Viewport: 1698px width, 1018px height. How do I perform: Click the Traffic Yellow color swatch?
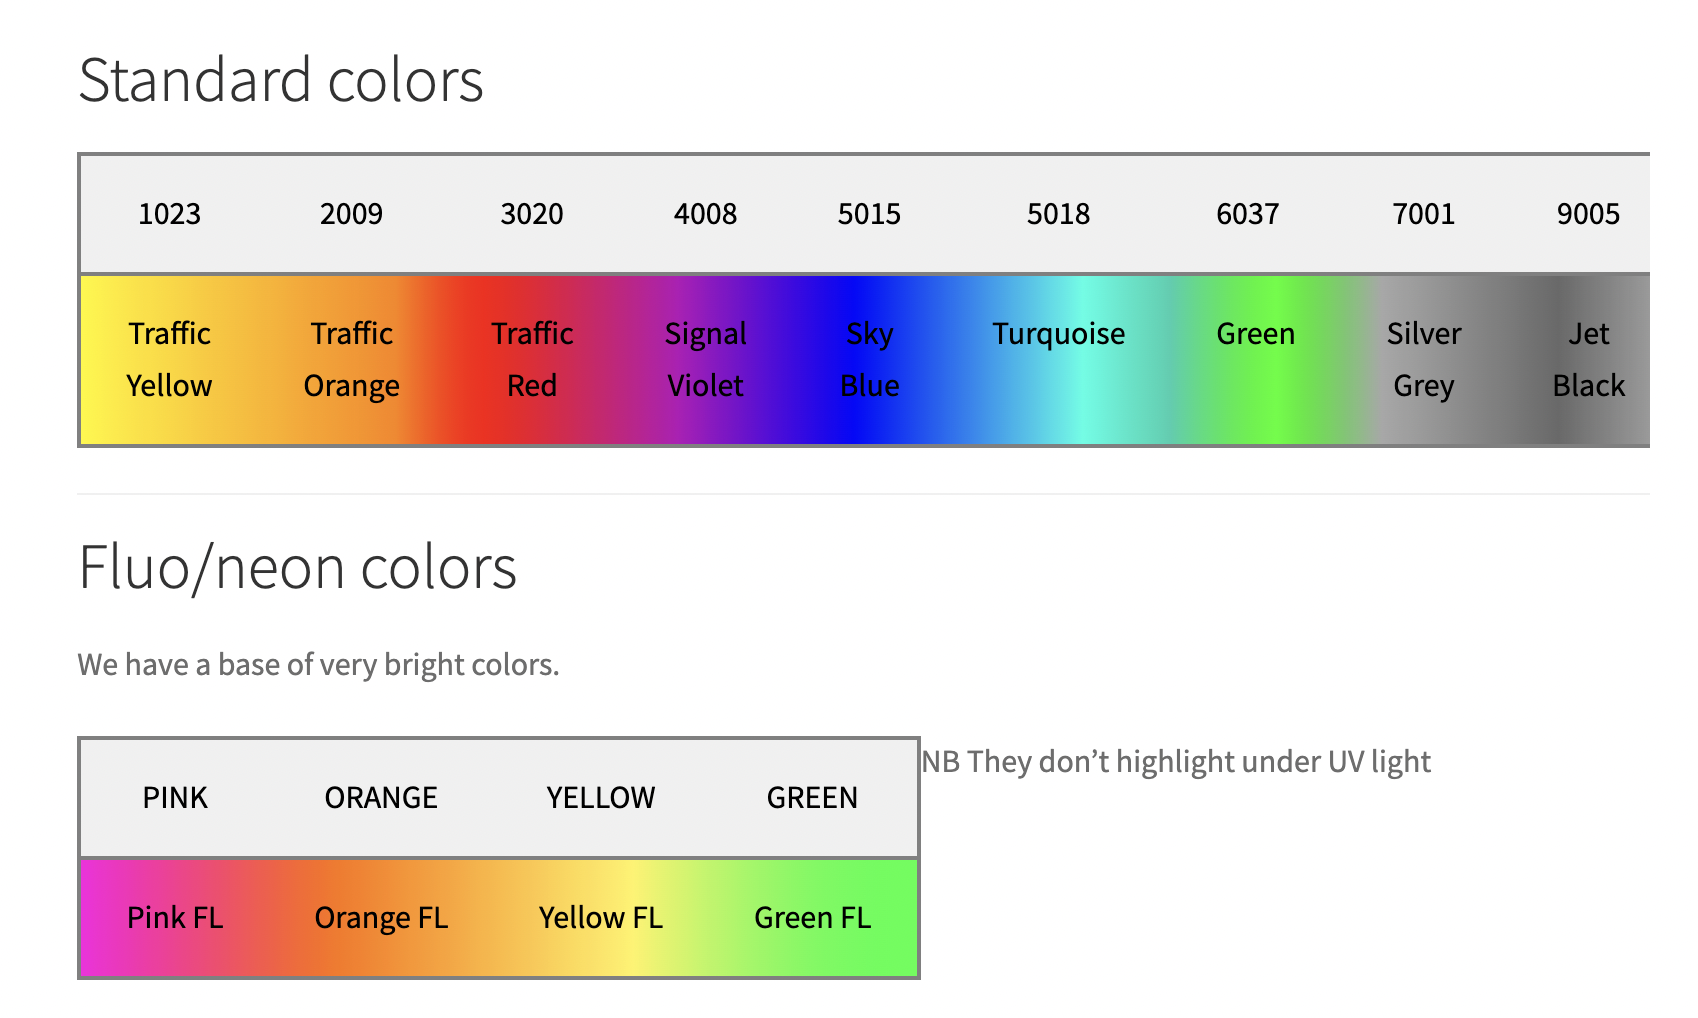pyautogui.click(x=170, y=359)
